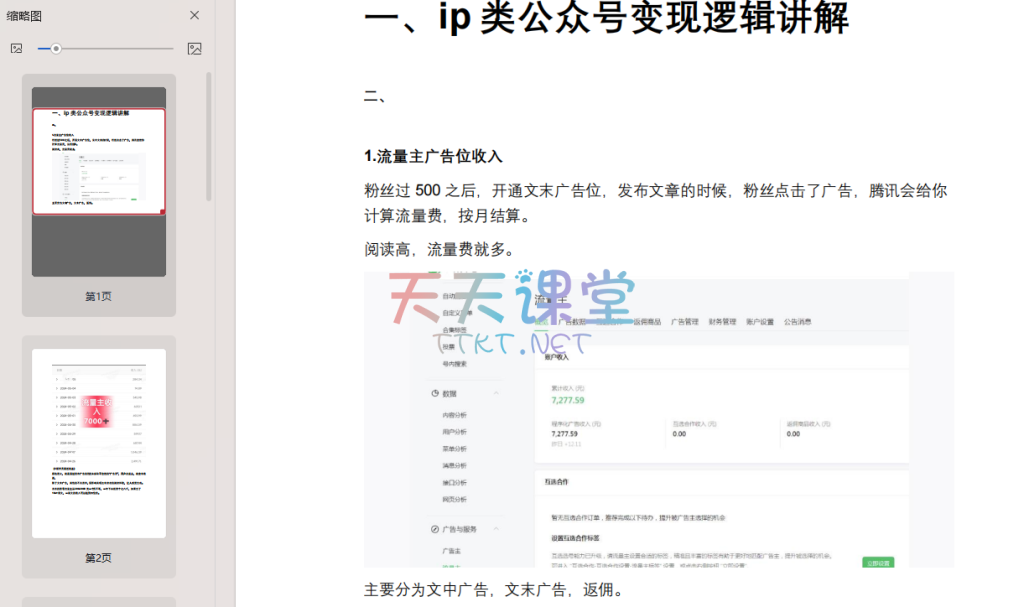The image size is (1024, 607).
Task: Select 内容分析 in the sidebar
Action: point(454,415)
